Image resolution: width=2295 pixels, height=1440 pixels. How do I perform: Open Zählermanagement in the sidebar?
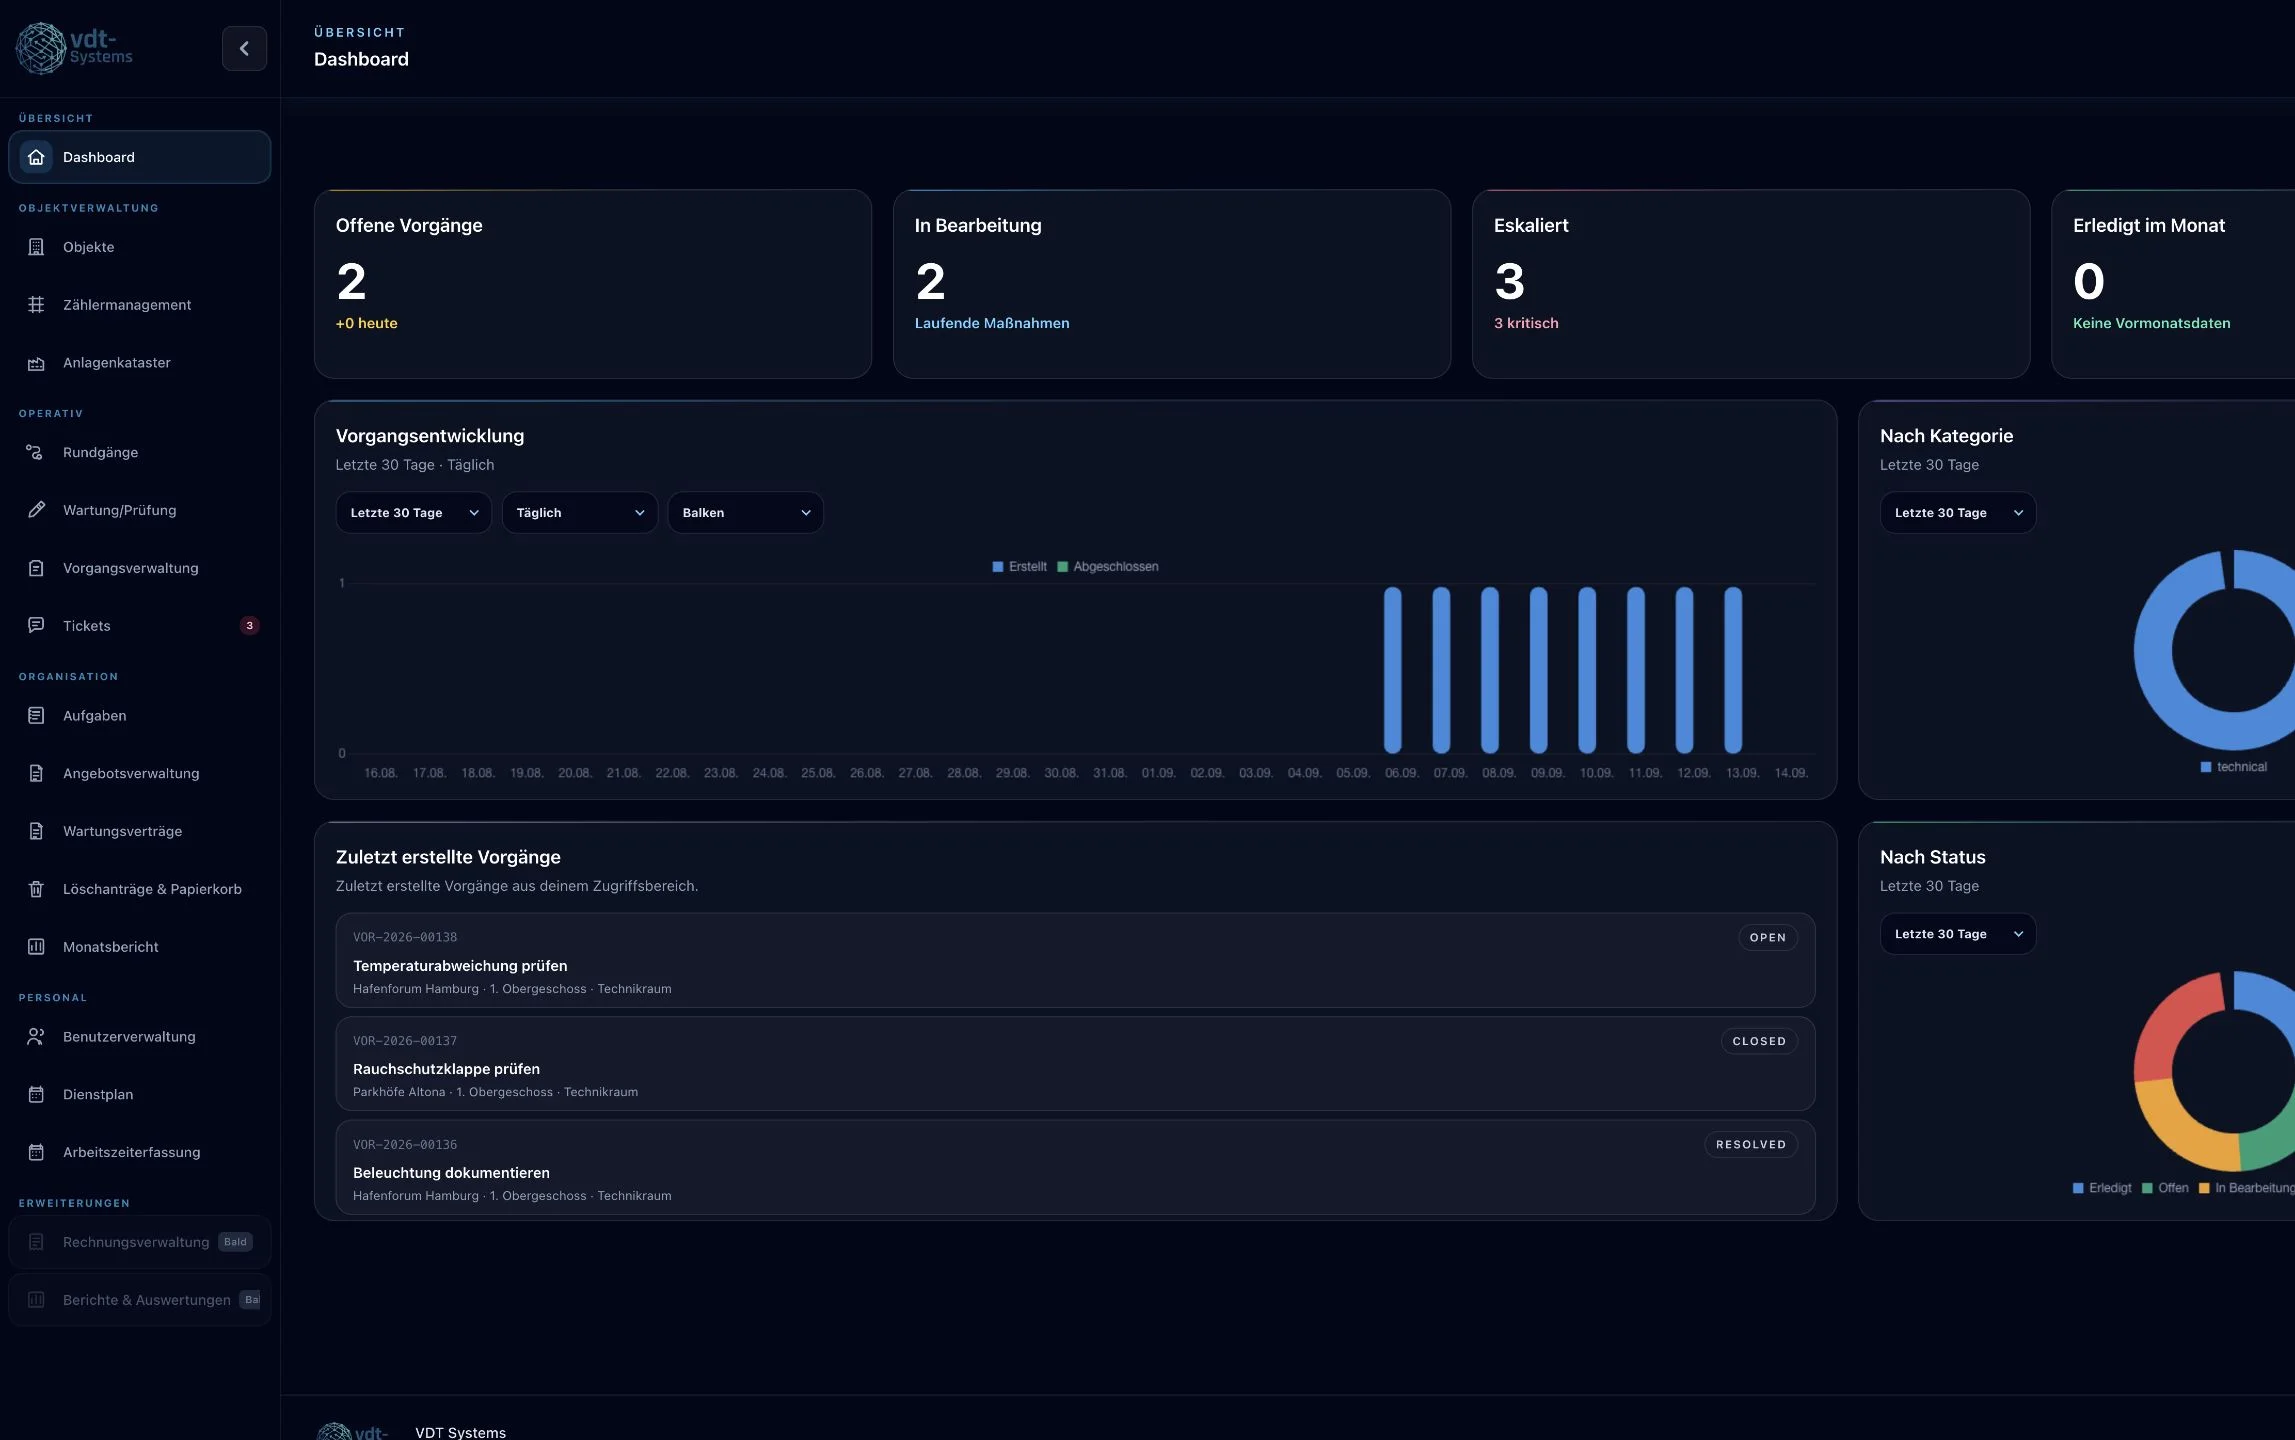[x=140, y=305]
